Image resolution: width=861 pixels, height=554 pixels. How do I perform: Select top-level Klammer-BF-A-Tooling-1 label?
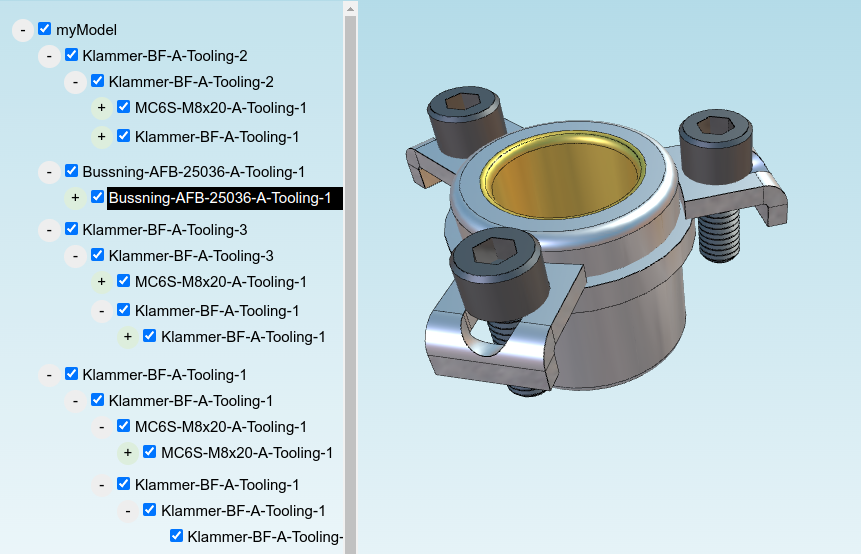[165, 375]
